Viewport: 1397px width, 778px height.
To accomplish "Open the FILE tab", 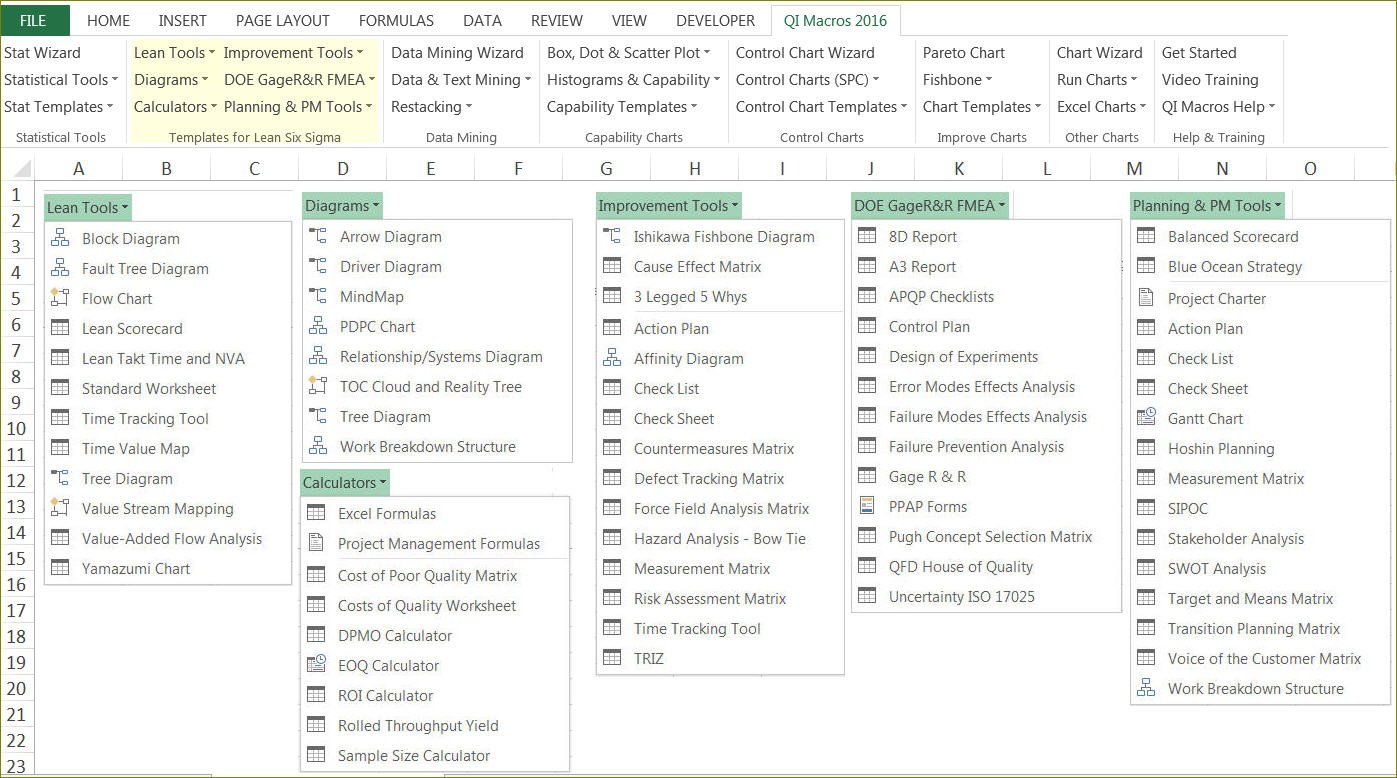I will point(34,20).
